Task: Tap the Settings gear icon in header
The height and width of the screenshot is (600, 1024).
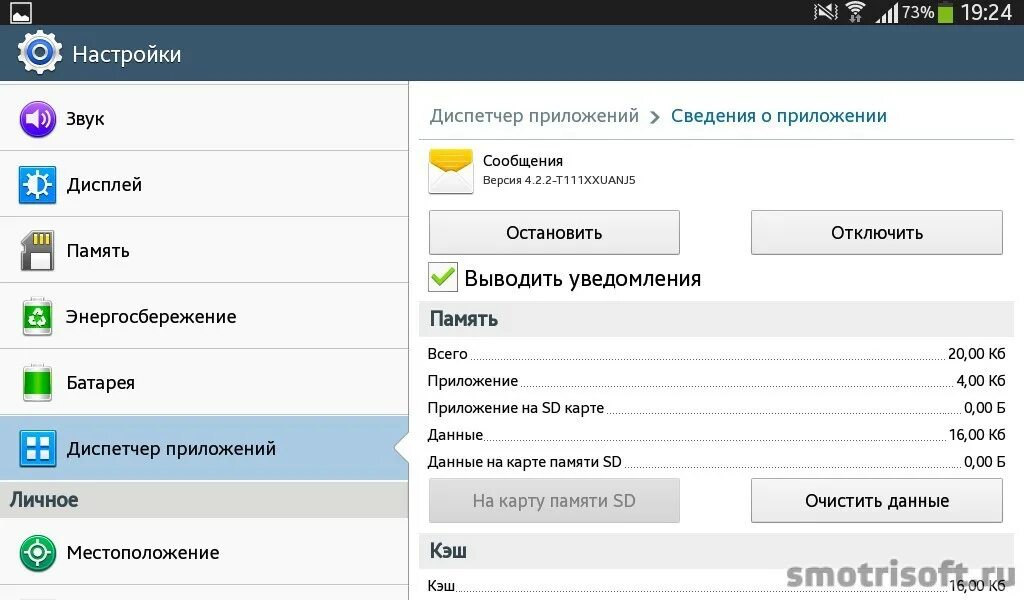Action: pos(39,53)
